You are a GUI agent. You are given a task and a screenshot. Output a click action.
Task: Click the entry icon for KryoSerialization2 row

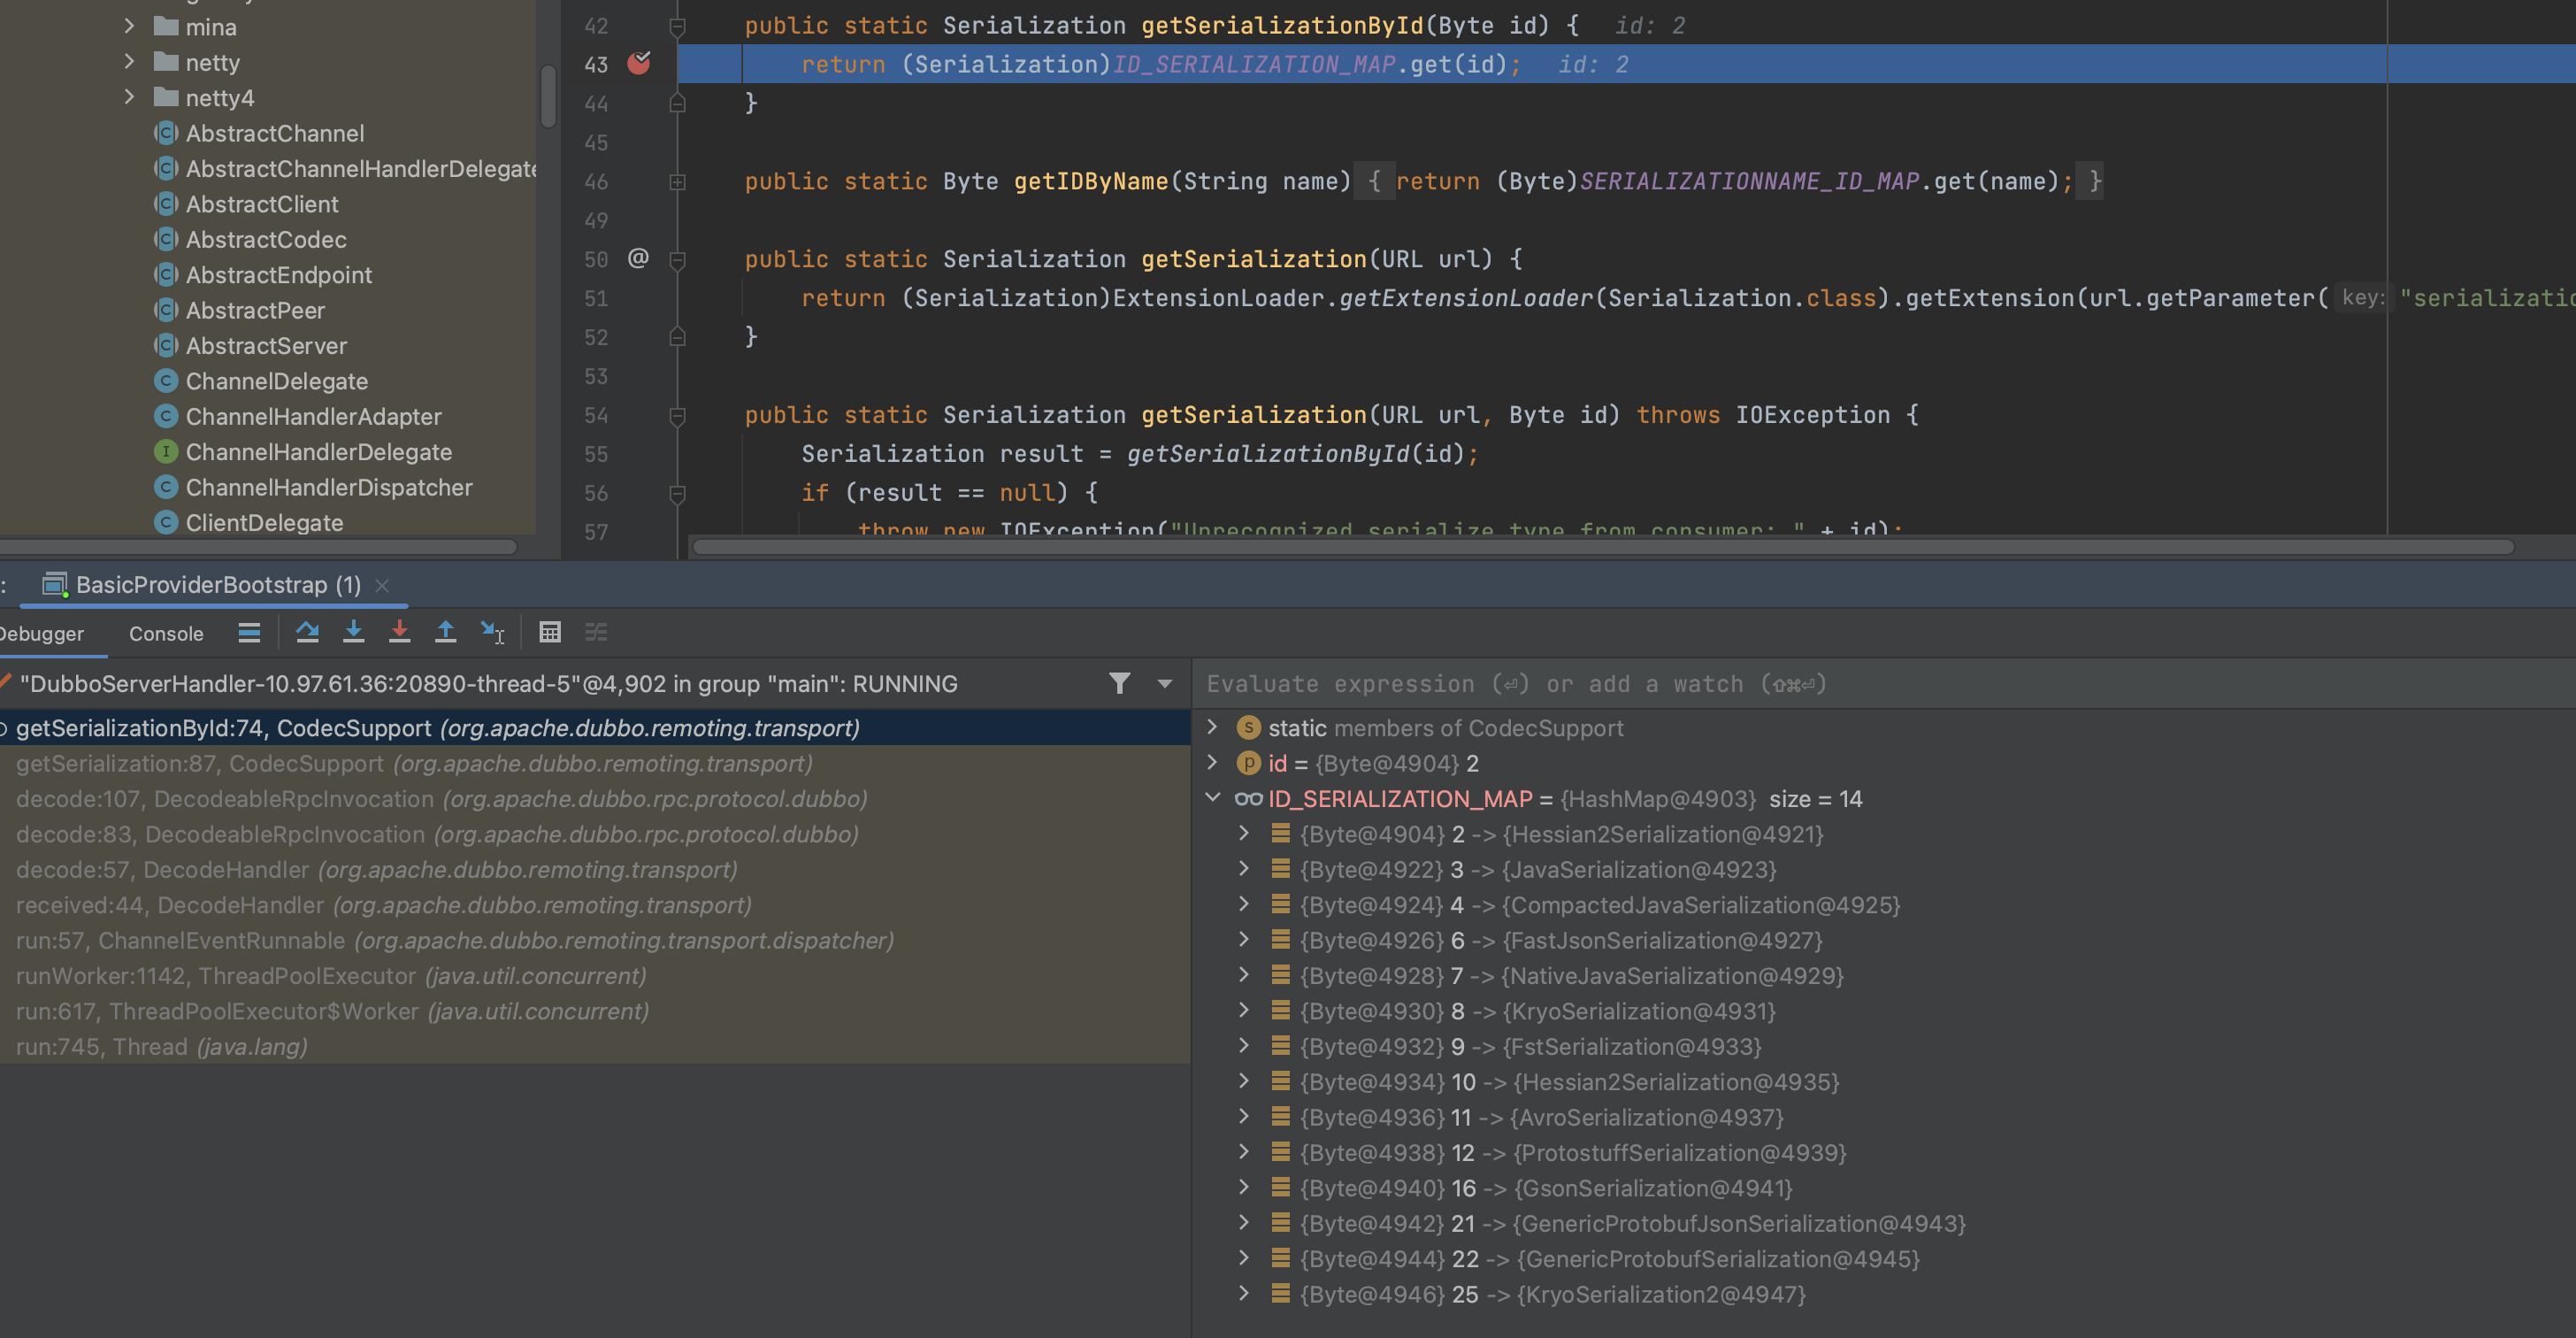tap(1280, 1293)
